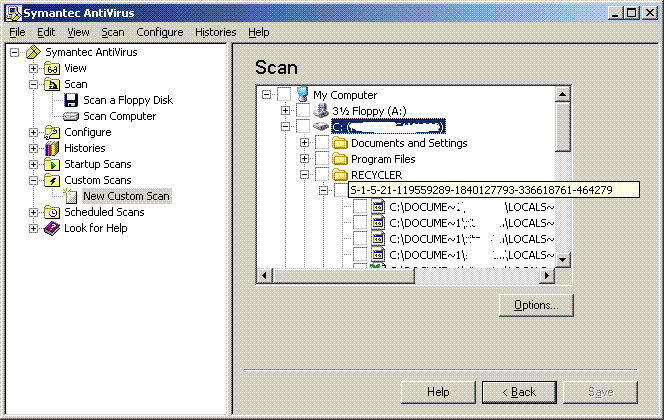Click the vertical scrollbar thumb in scan tree

tap(562, 127)
